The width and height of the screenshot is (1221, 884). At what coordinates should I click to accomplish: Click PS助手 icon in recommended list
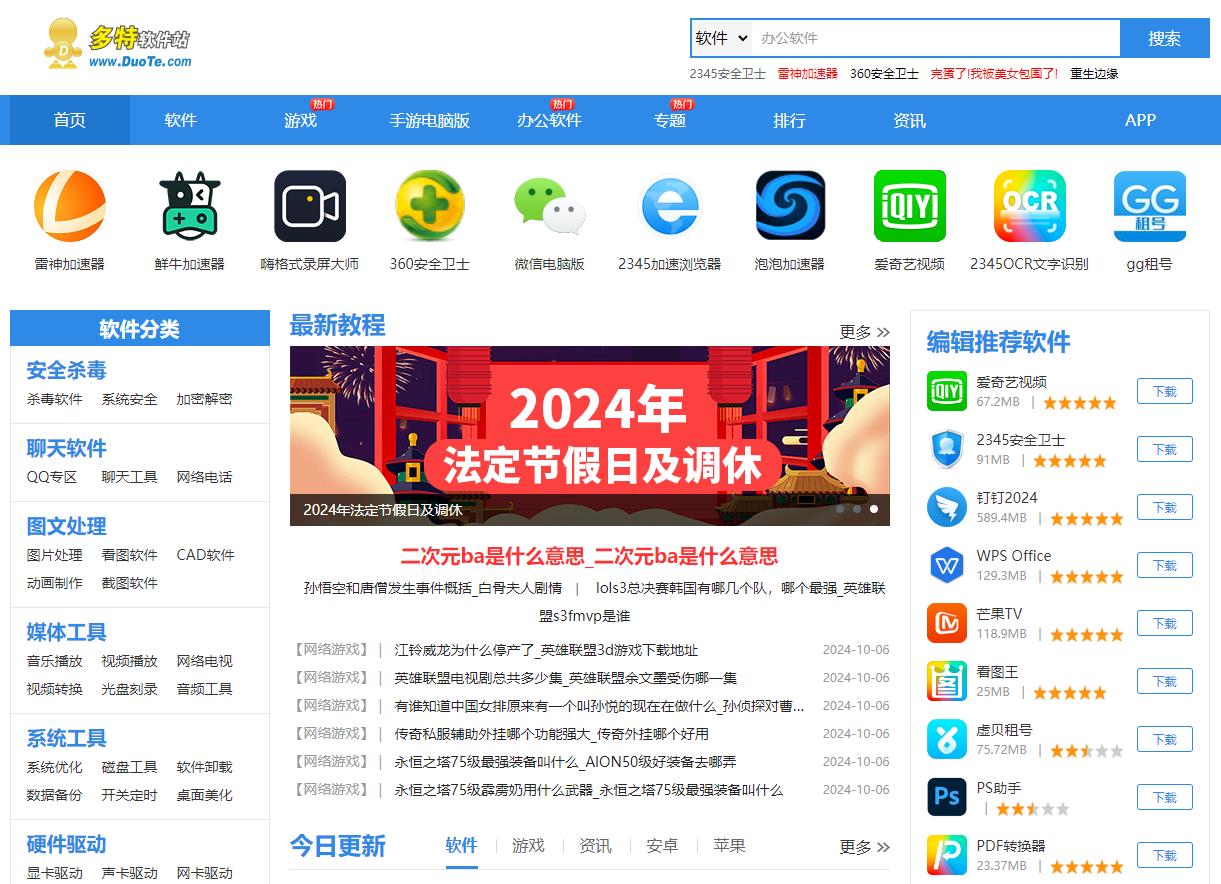(946, 797)
